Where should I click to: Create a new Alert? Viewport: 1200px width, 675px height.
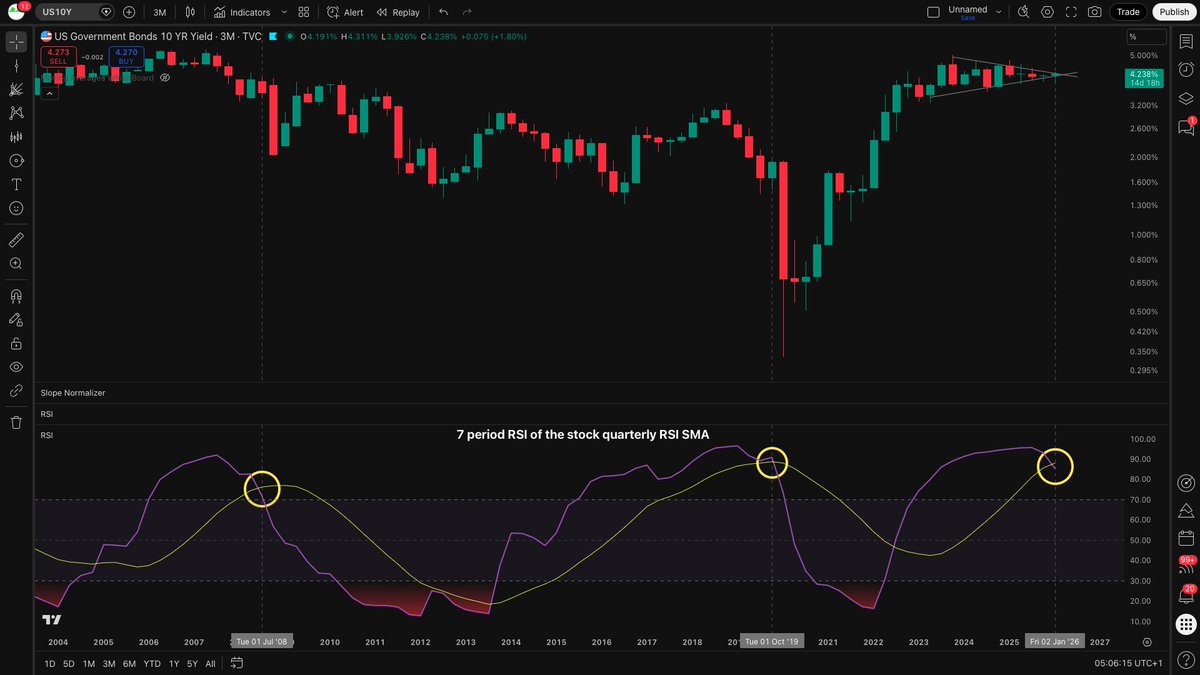(x=346, y=12)
